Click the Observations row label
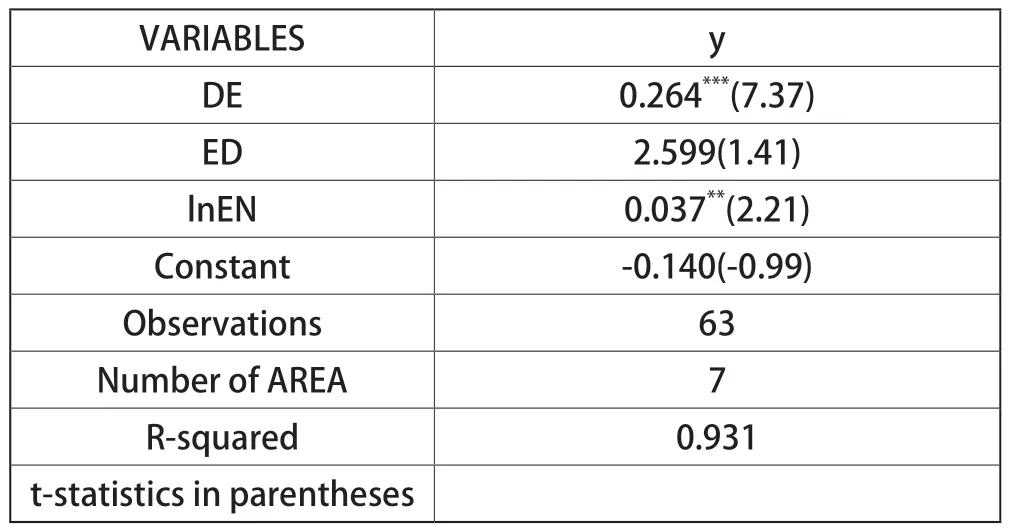Viewport: 1010px width, 532px height. (x=222, y=323)
